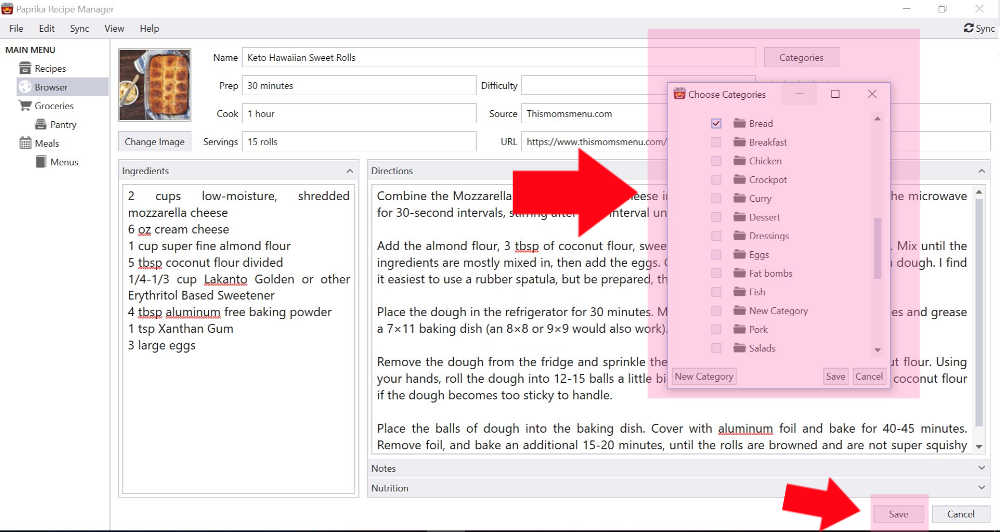This screenshot has width=1000, height=532.
Task: Uncheck the Bread category checkbox
Action: point(716,123)
